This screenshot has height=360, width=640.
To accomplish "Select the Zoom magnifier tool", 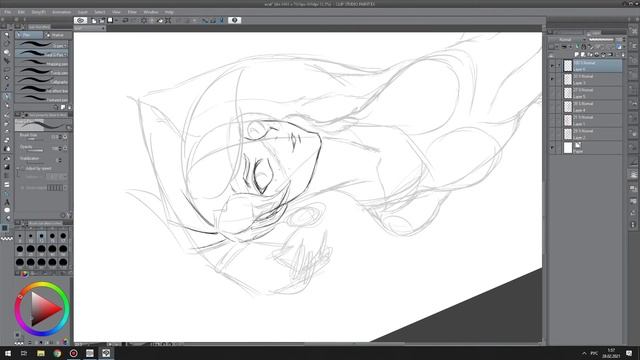I will click(x=7, y=34).
